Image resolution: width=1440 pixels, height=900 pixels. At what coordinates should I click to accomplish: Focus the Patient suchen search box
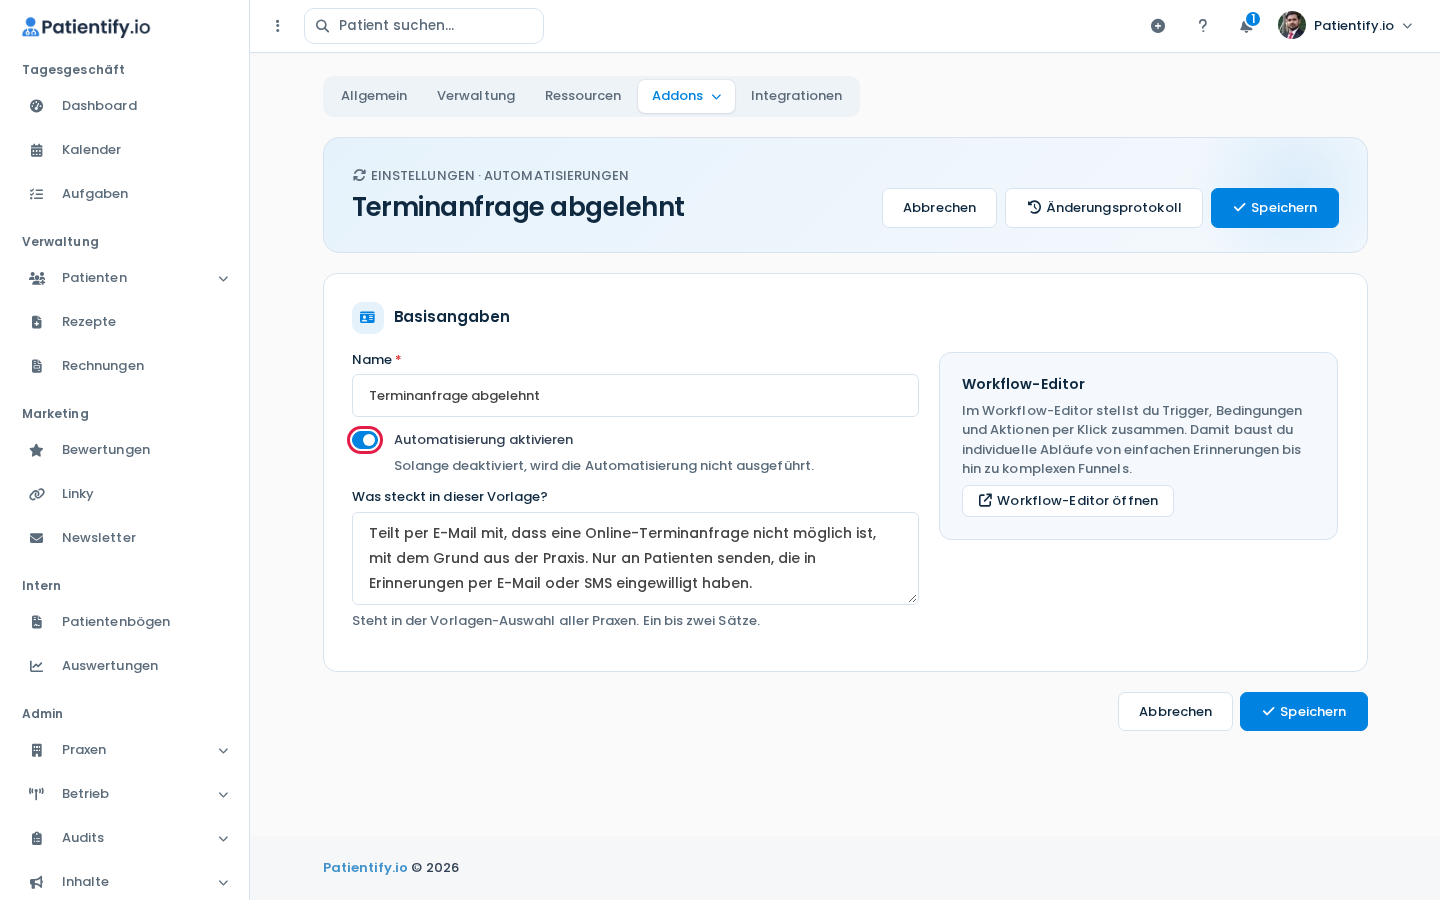pos(424,26)
